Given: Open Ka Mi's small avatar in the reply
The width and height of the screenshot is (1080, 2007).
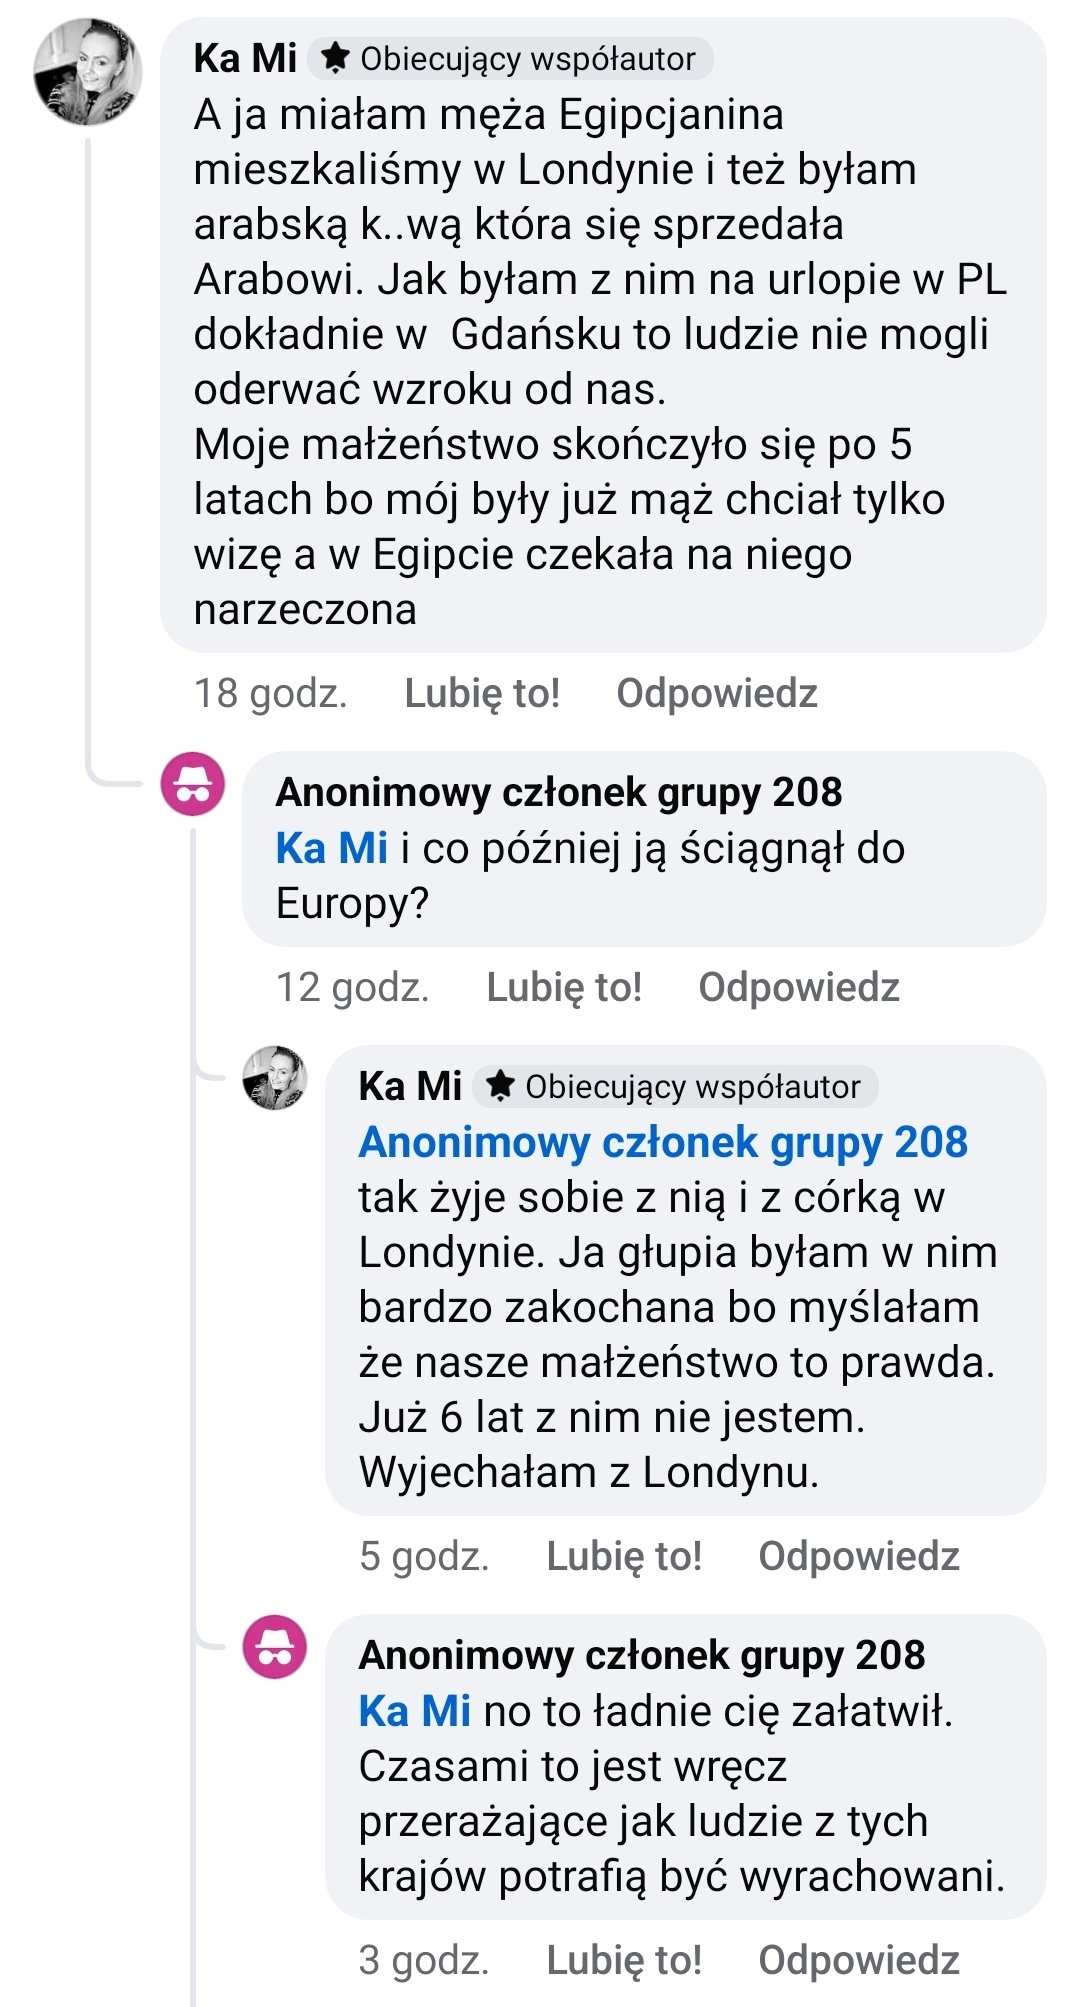Looking at the screenshot, I should tap(275, 1078).
